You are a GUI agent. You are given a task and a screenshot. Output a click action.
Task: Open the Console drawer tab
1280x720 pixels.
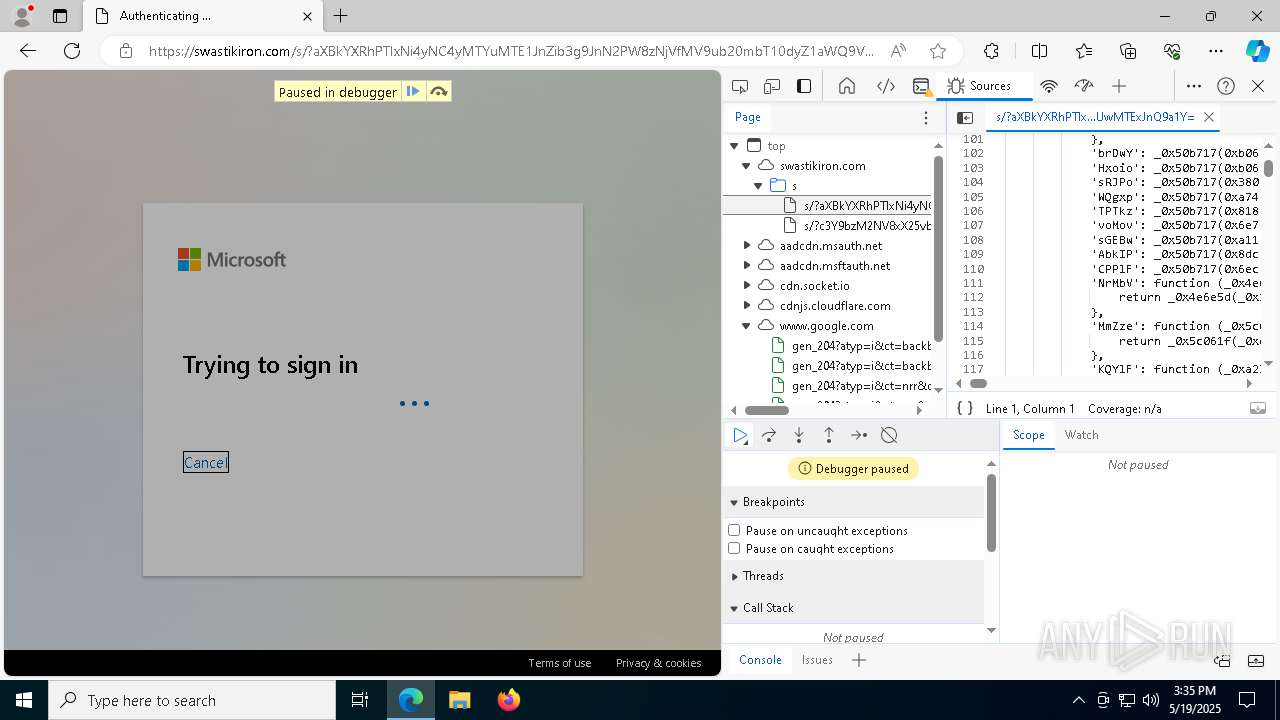point(760,660)
